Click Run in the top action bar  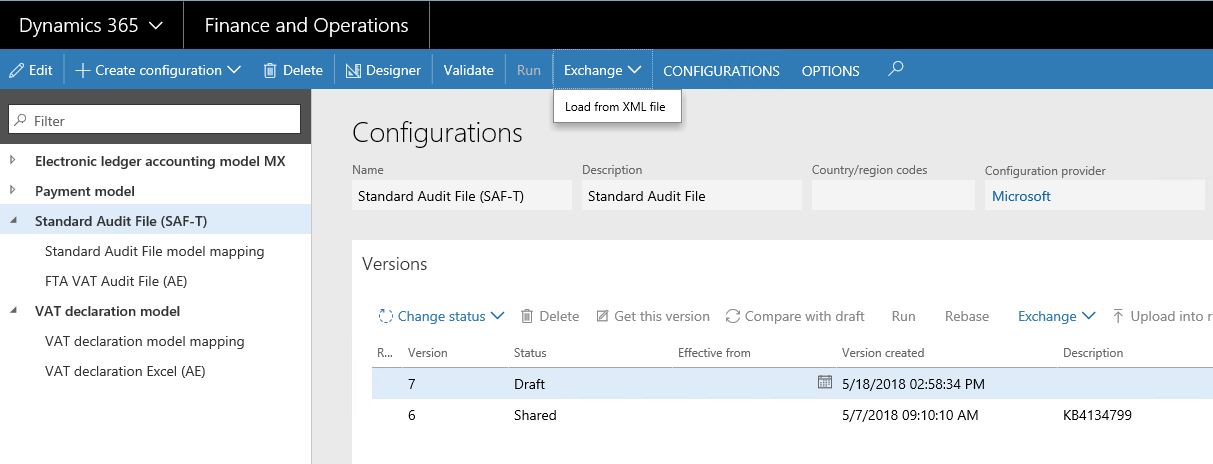click(x=529, y=70)
